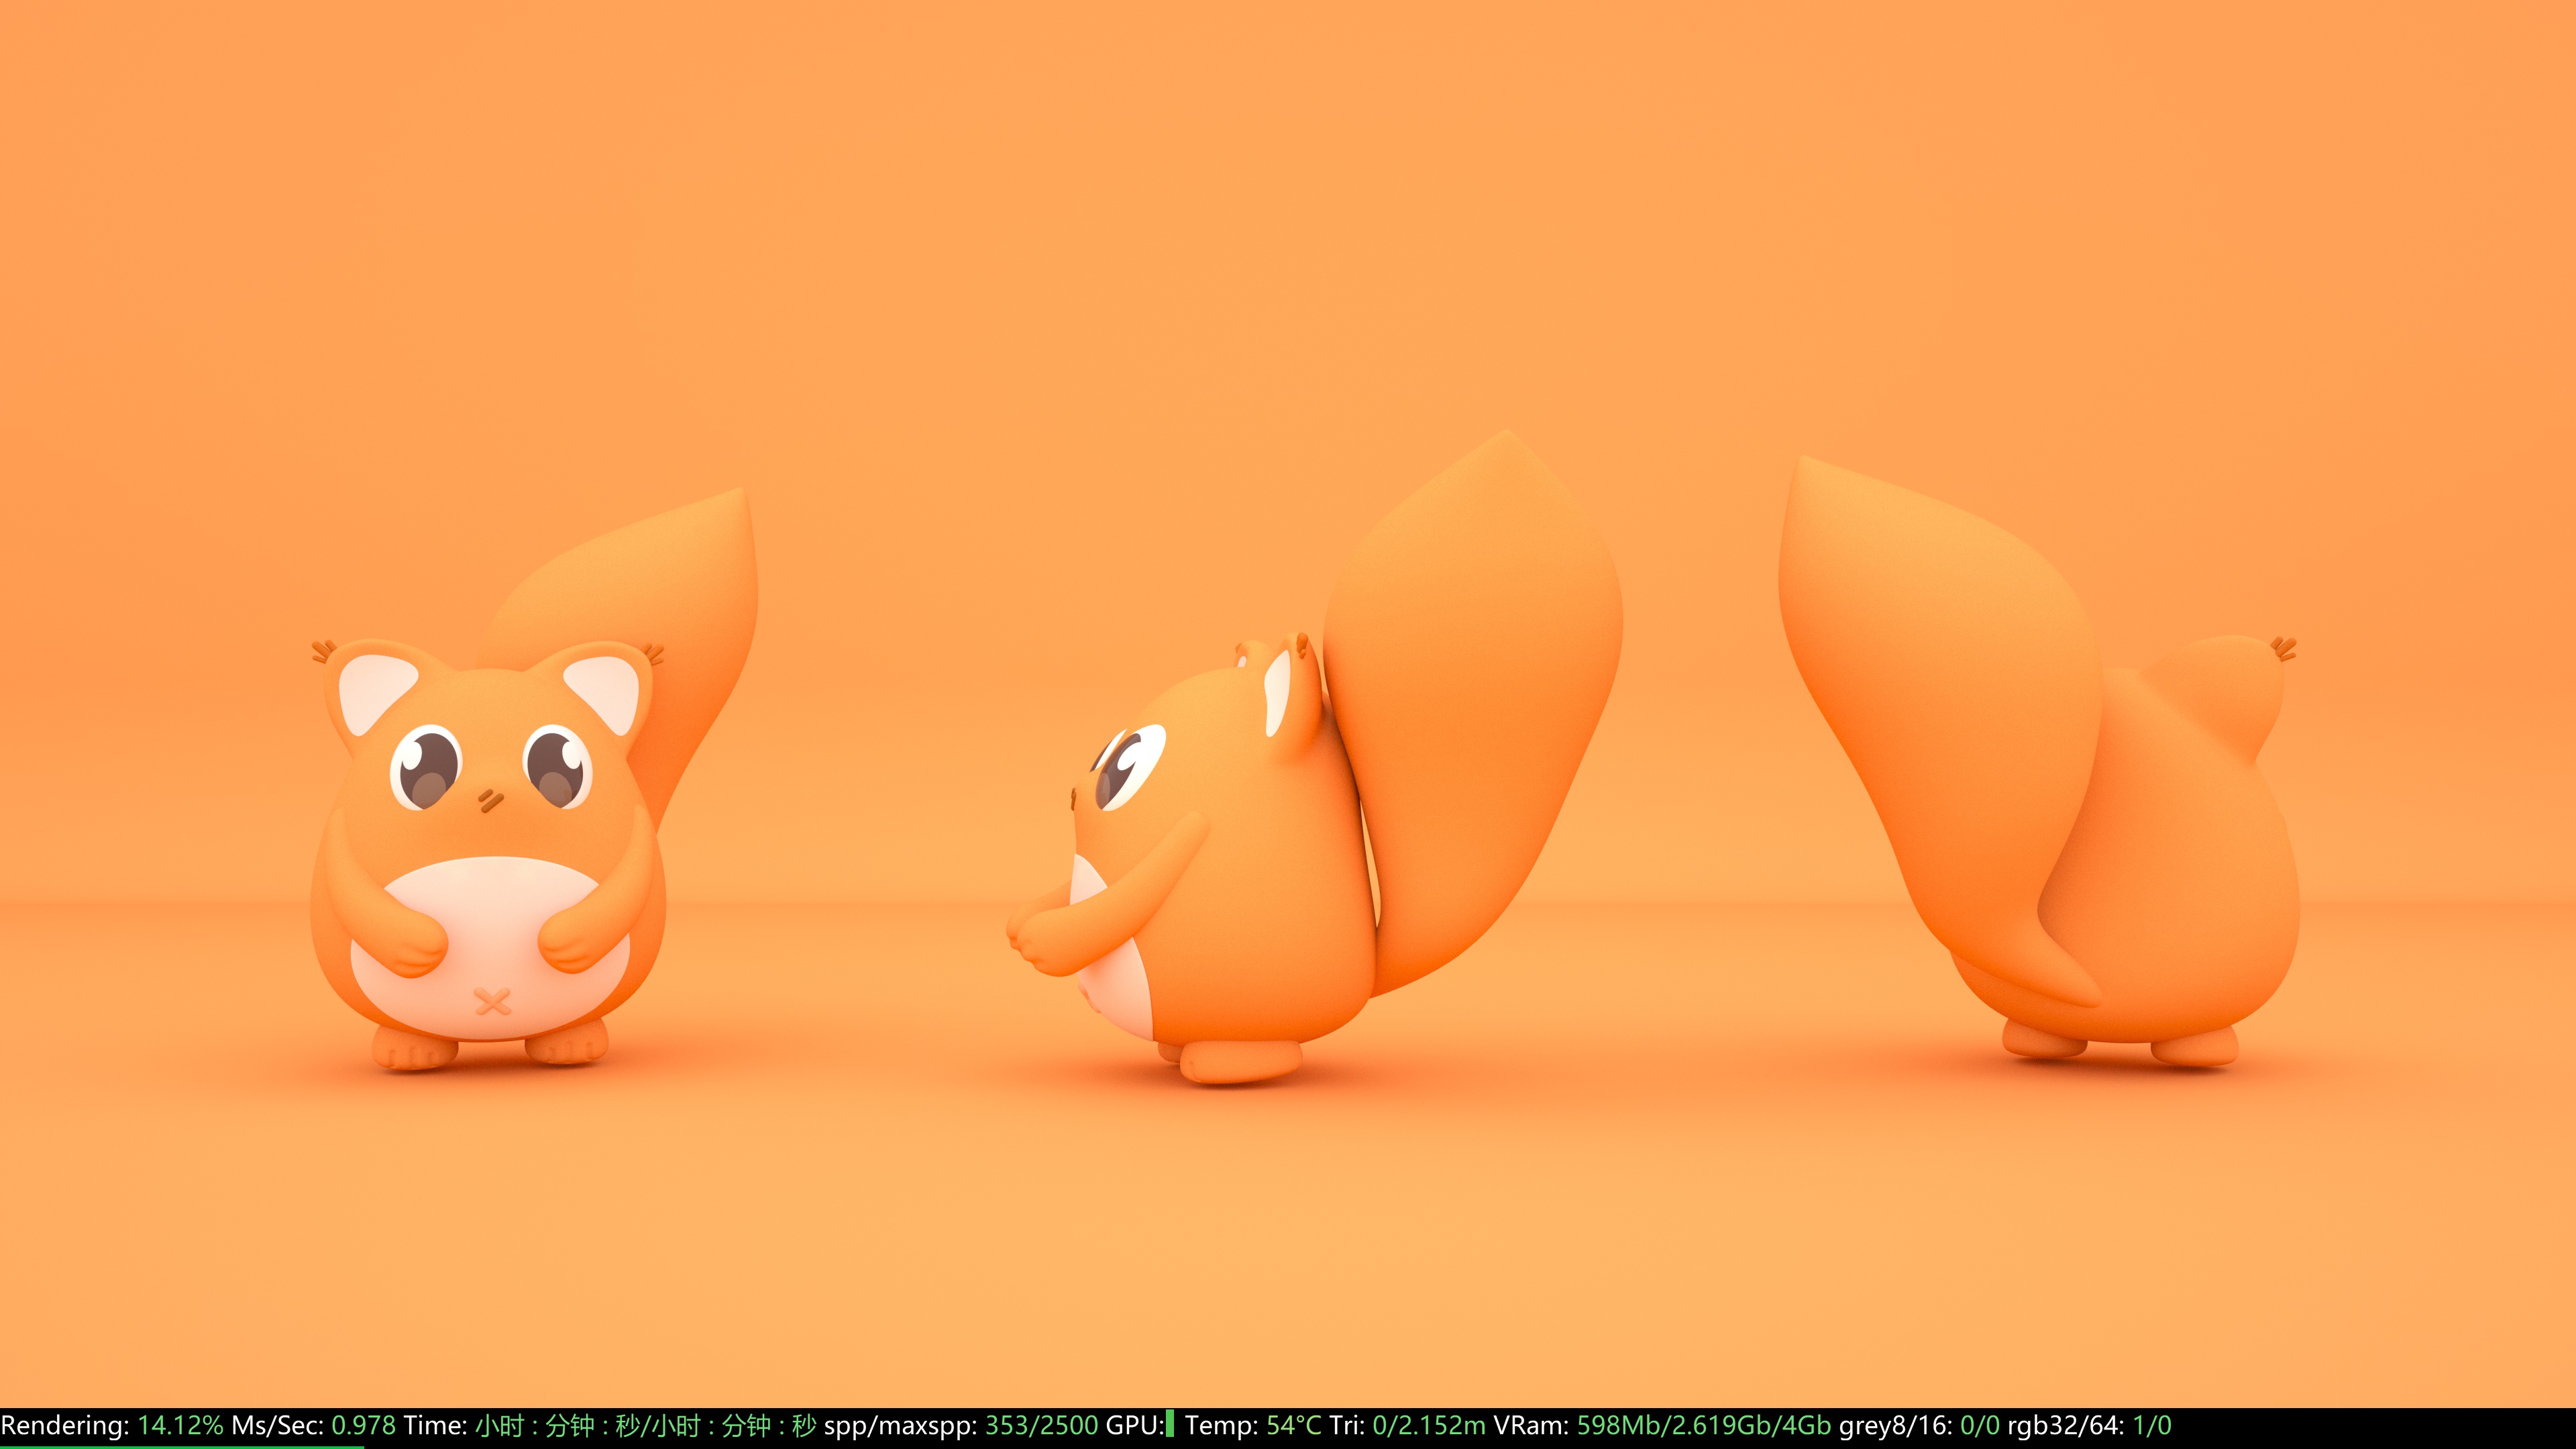This screenshot has height=1449, width=2576.
Task: Click the rgb32/64 1/0 value
Action: click(2152, 1425)
